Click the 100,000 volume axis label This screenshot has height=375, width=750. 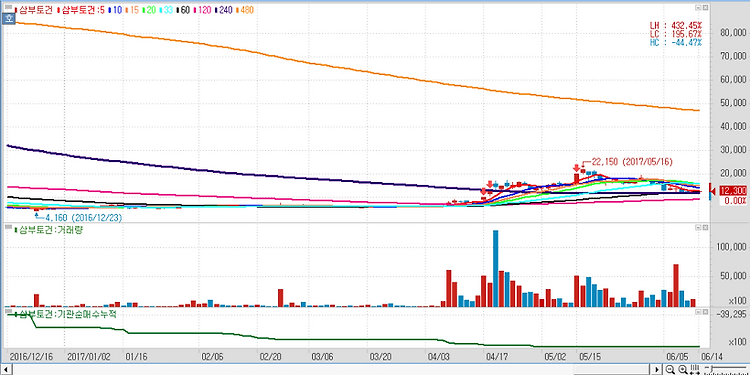(x=731, y=247)
